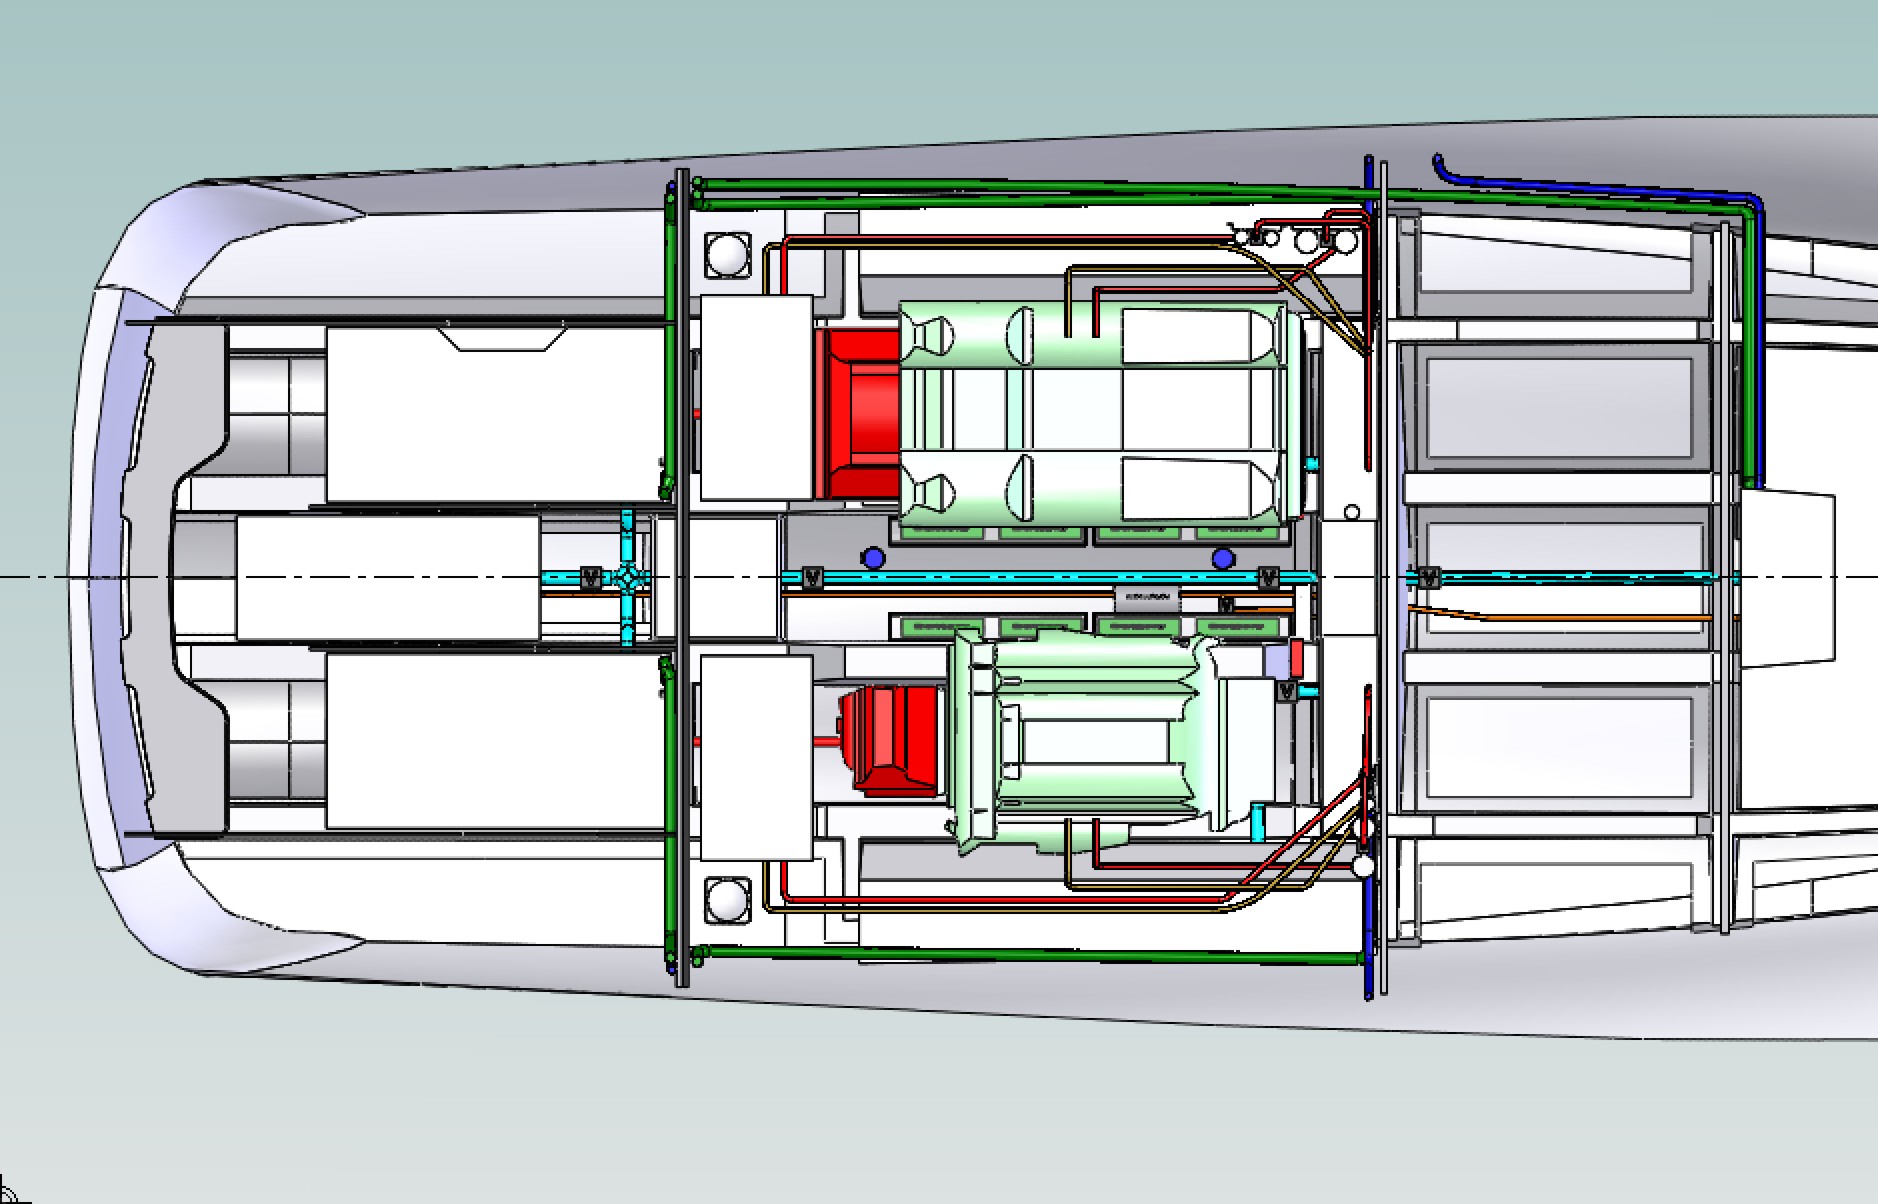Select white panel left of lower red motor
The width and height of the screenshot is (1878, 1204).
tap(756, 757)
